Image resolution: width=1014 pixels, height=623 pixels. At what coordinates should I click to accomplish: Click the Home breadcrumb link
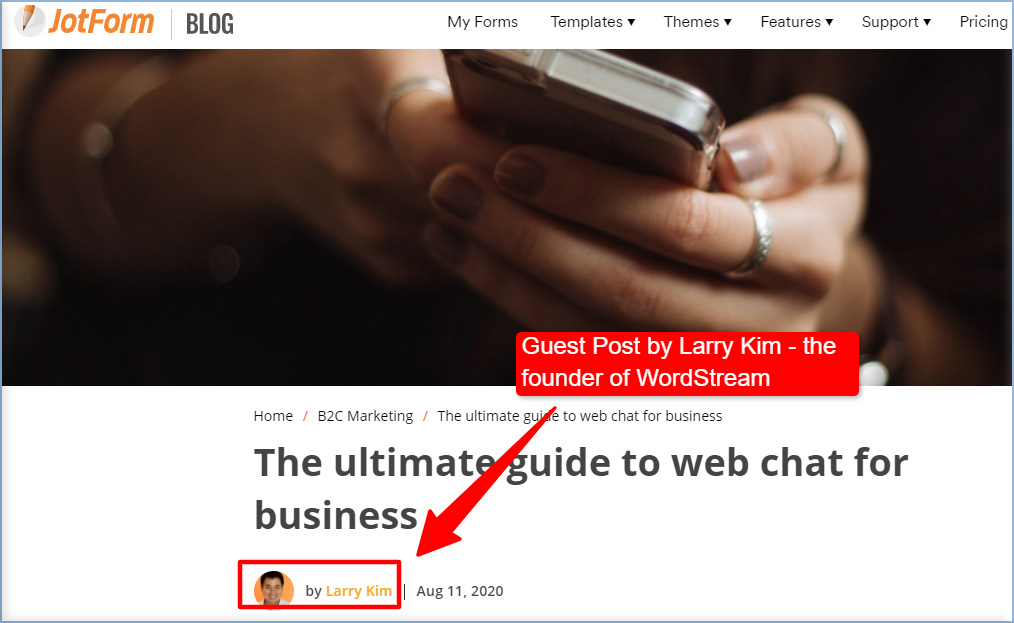pos(273,416)
